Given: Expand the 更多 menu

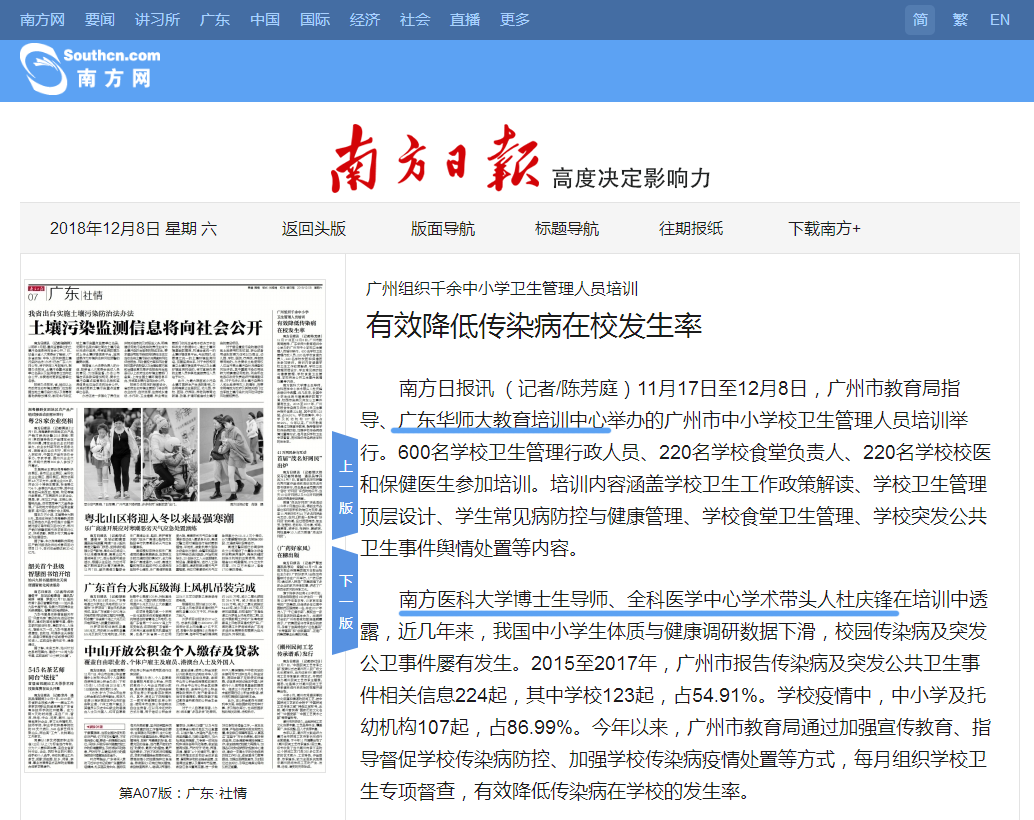Looking at the screenshot, I should pos(515,20).
